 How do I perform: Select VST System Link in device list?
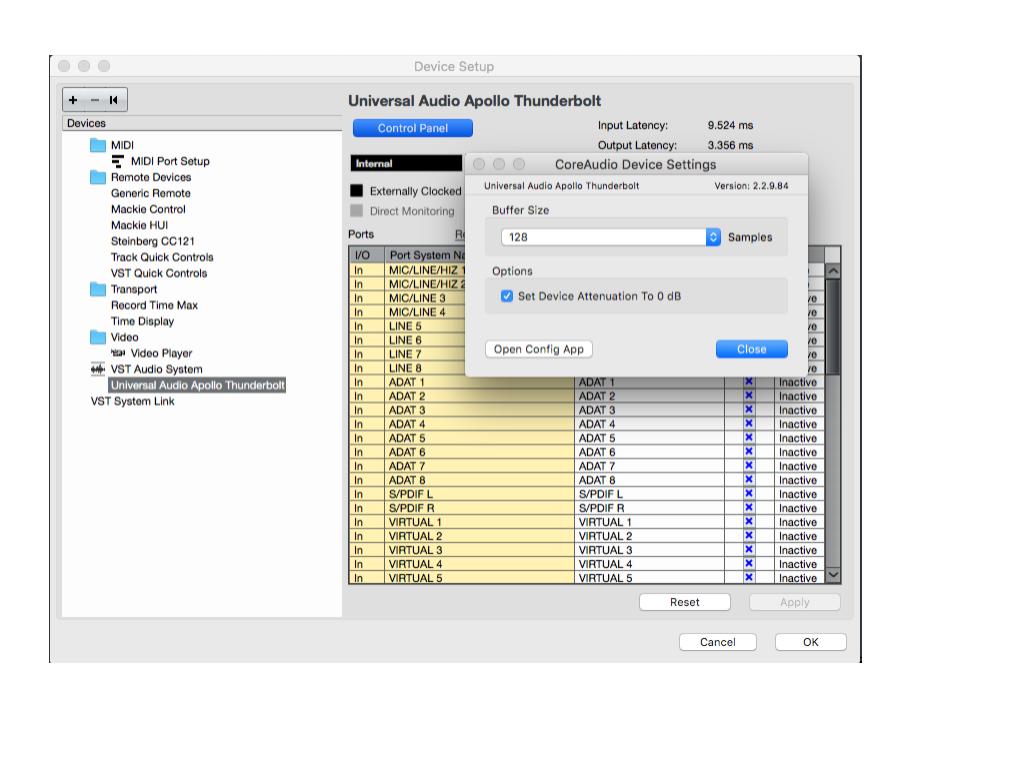coord(132,401)
